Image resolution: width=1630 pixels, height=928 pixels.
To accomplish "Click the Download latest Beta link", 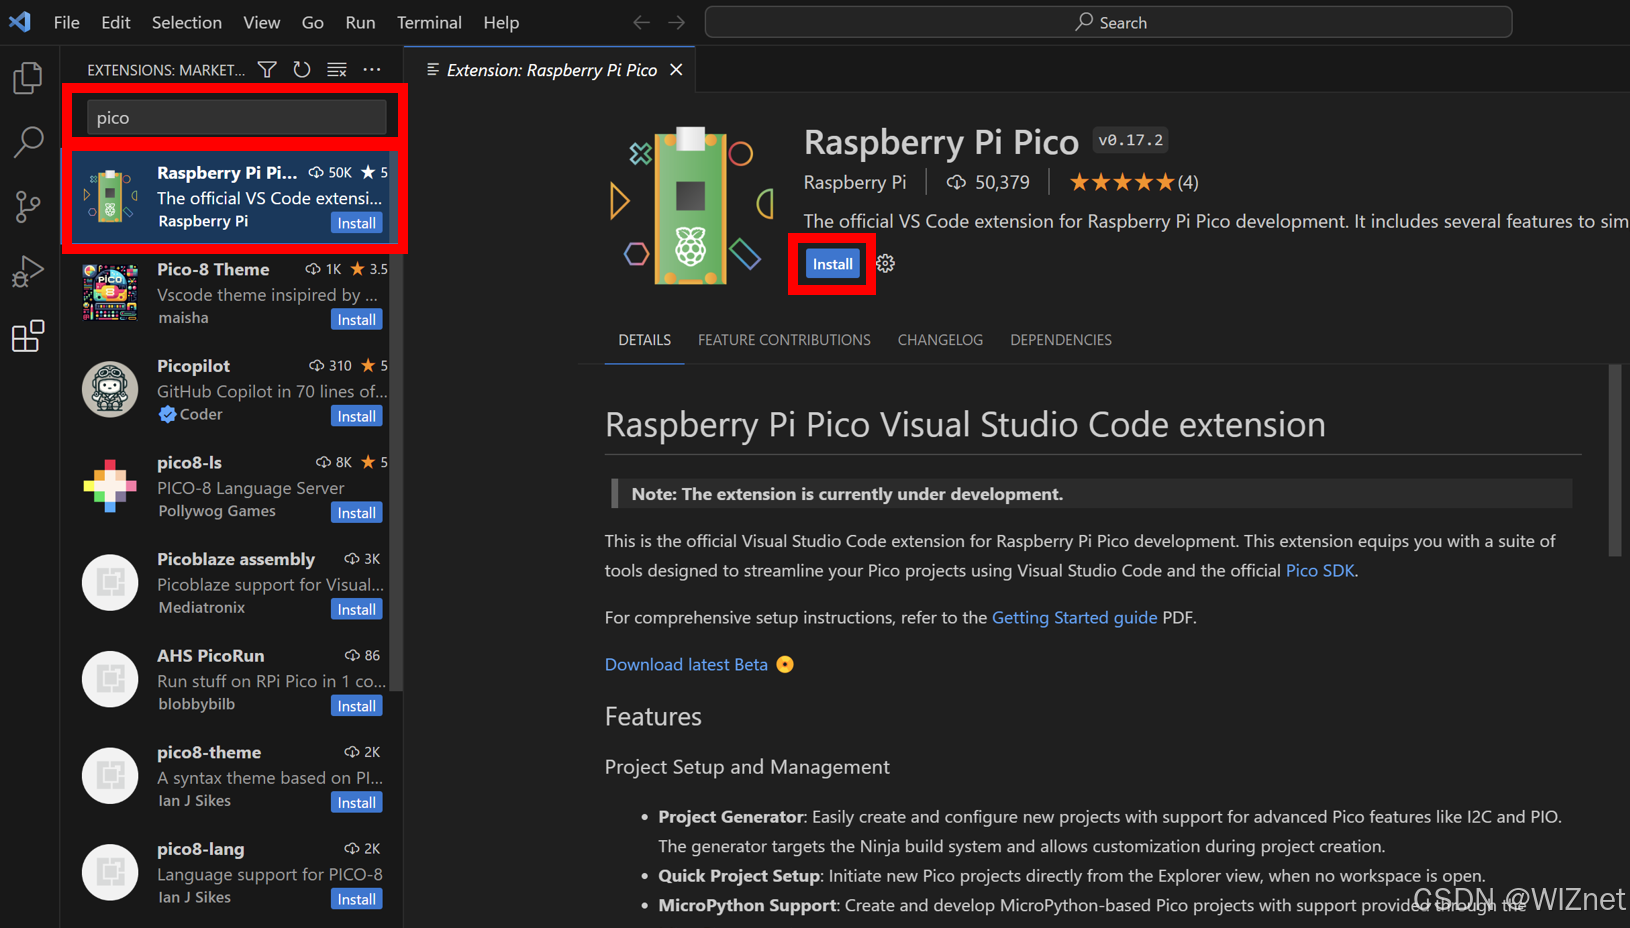I will (686, 664).
